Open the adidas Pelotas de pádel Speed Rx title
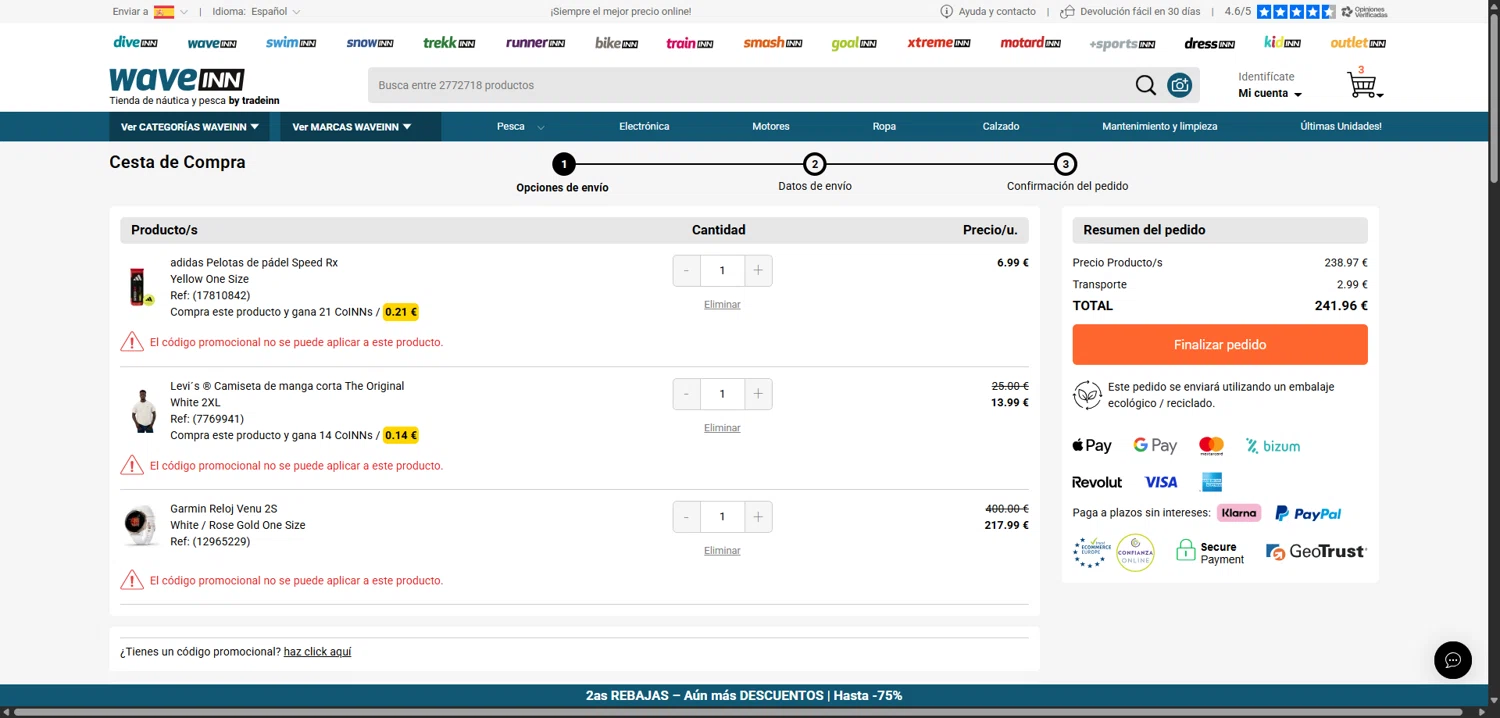1500x718 pixels. 254,263
